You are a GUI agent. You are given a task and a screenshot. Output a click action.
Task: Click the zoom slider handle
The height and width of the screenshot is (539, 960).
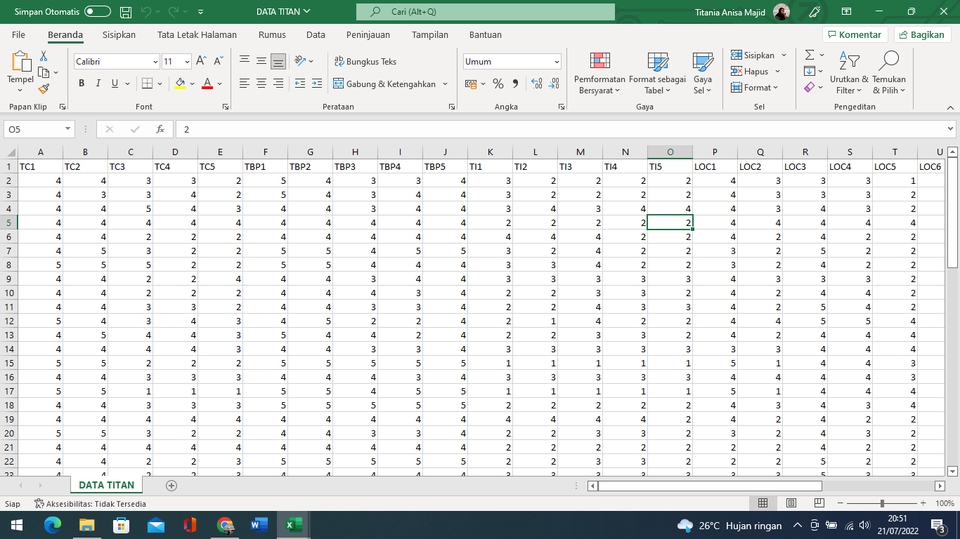[x=882, y=503]
